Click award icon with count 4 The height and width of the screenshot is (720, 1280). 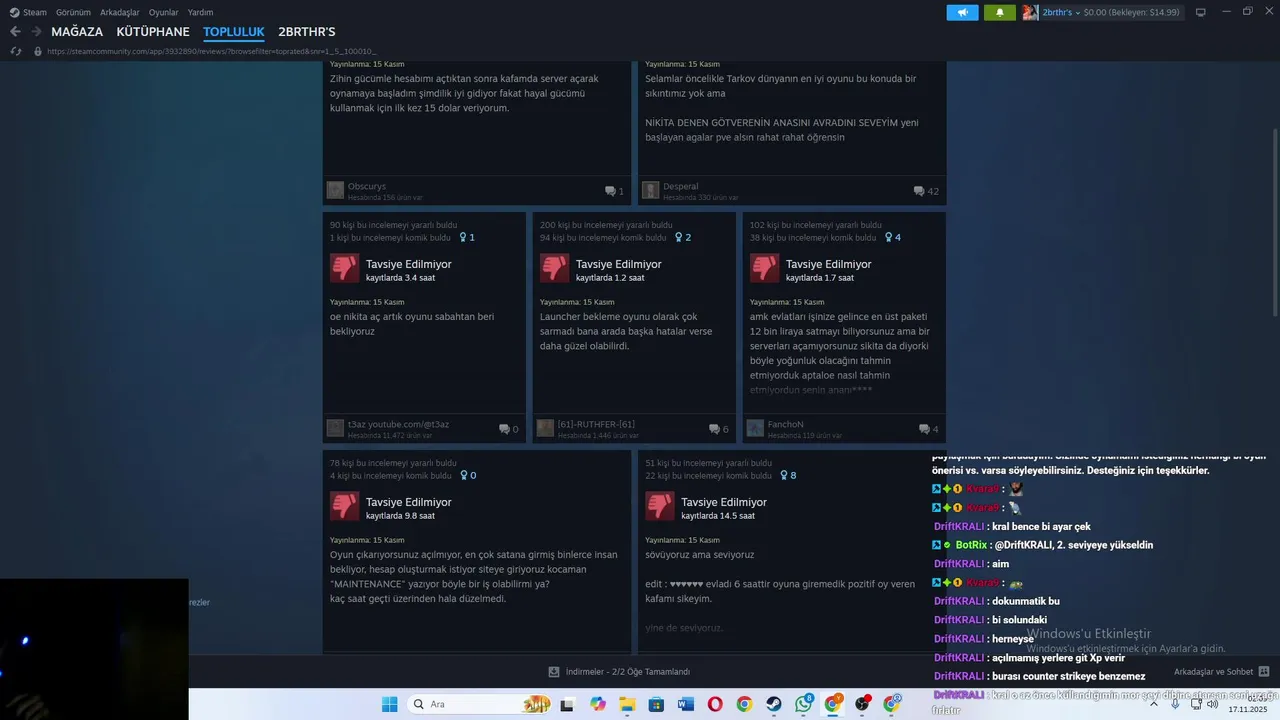tap(889, 238)
